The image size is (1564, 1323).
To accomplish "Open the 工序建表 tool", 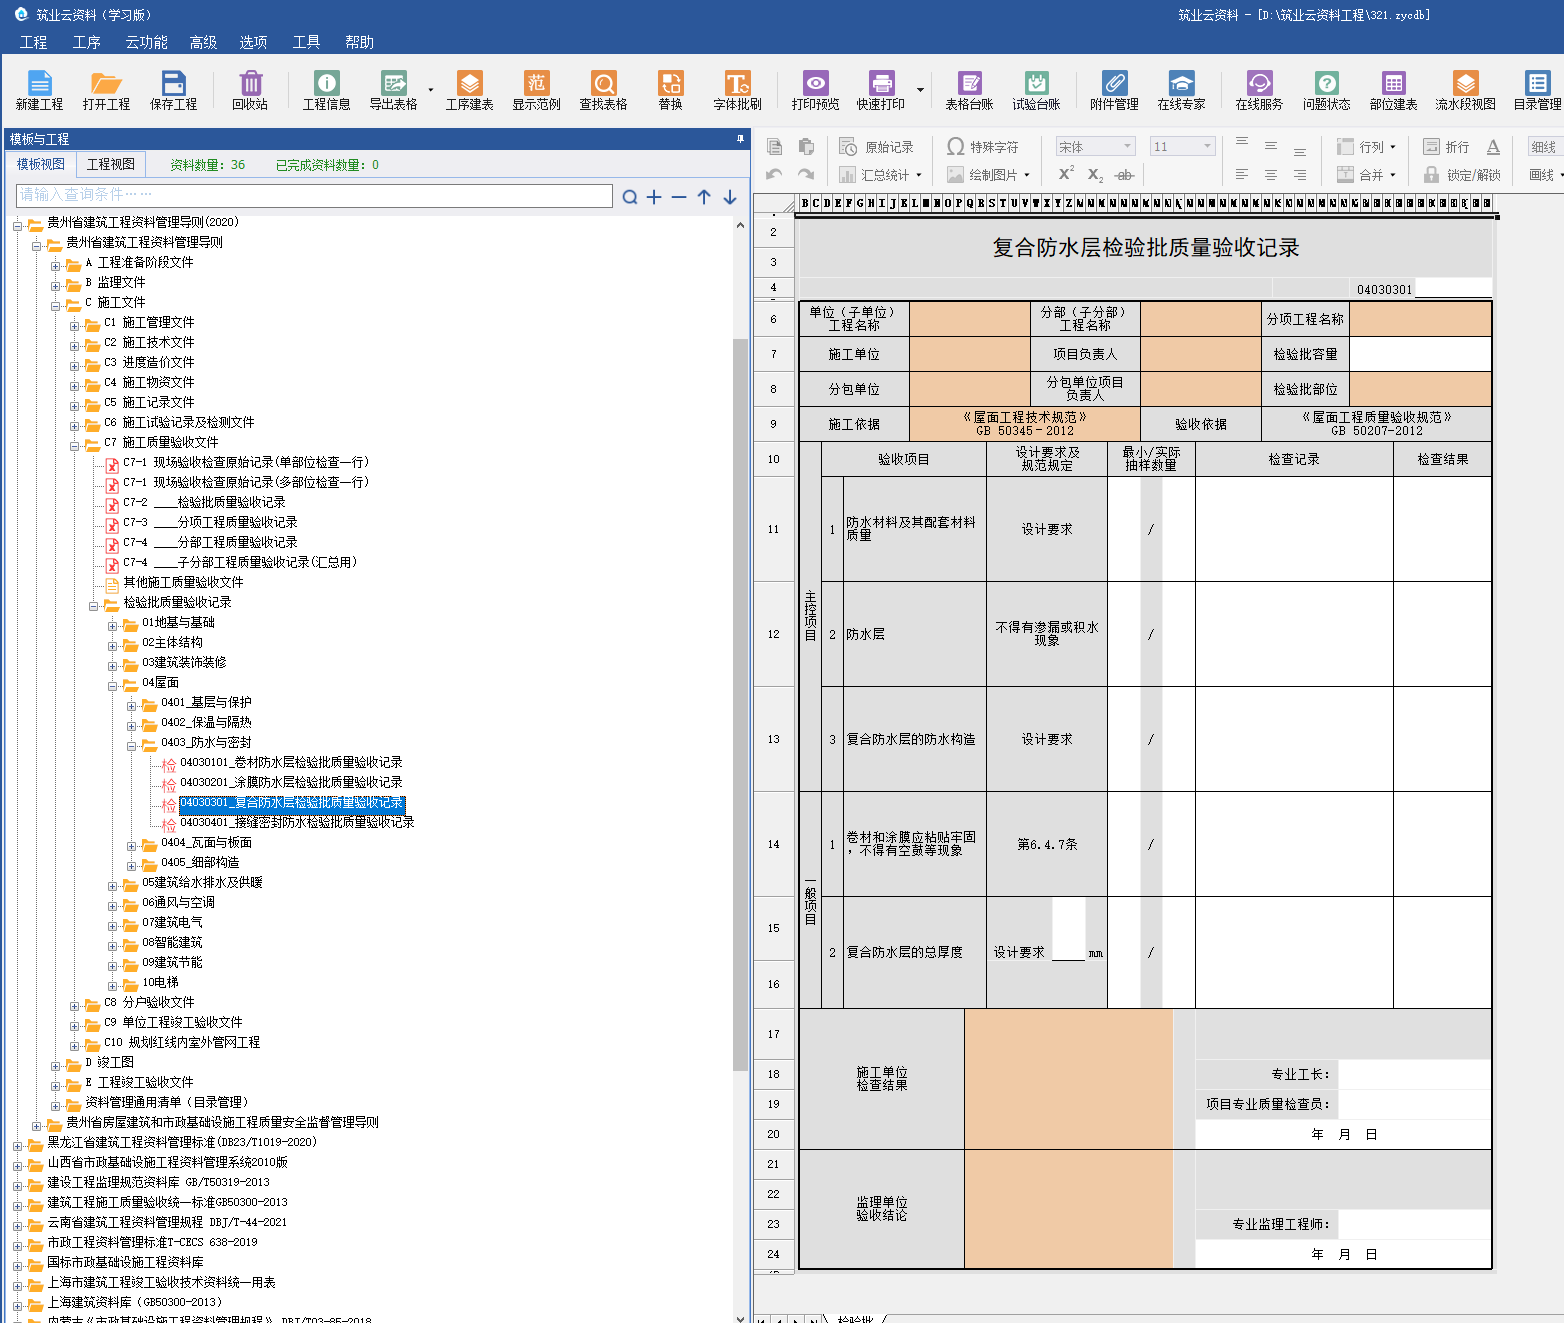I will 469,90.
